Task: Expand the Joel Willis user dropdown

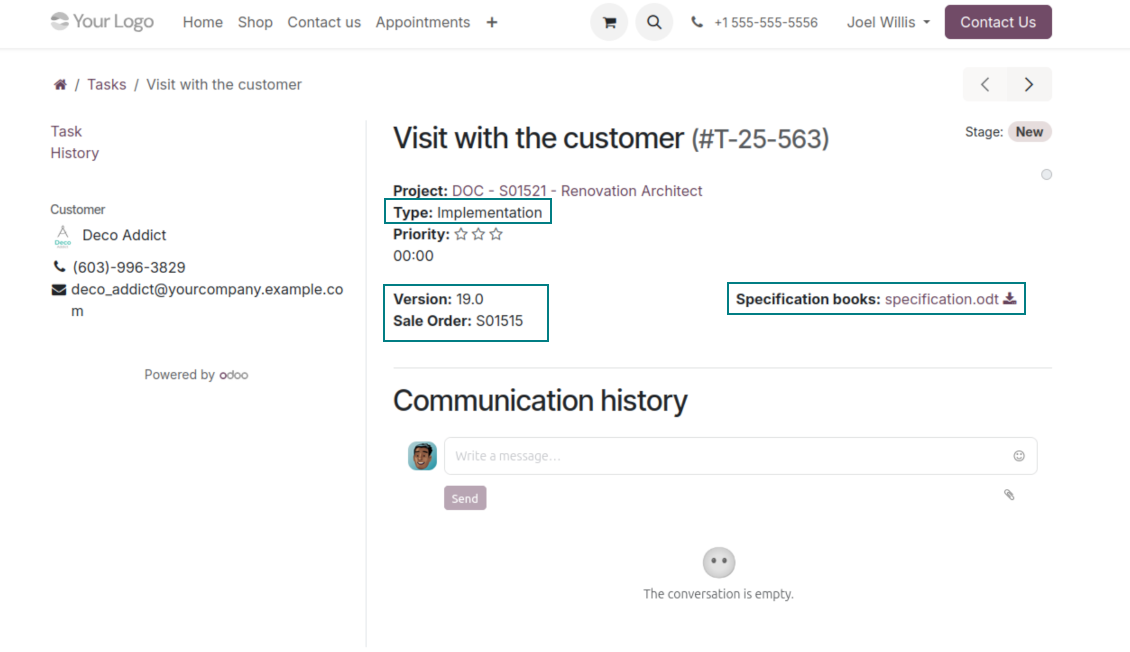Action: (x=888, y=22)
